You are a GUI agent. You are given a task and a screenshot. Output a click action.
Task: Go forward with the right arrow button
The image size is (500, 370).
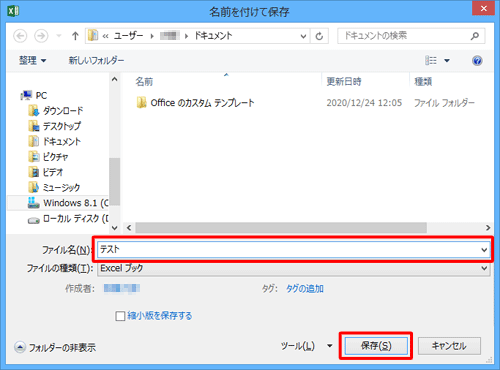click(x=41, y=36)
